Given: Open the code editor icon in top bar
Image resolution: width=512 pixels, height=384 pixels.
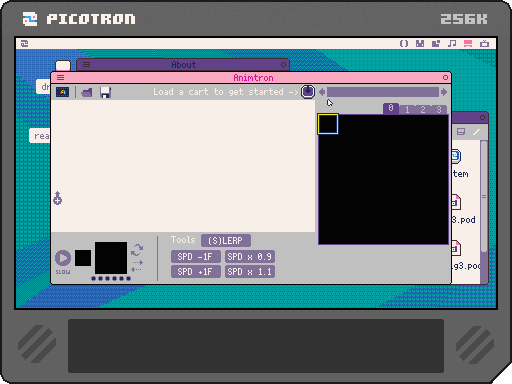Looking at the screenshot, I should click(404, 44).
